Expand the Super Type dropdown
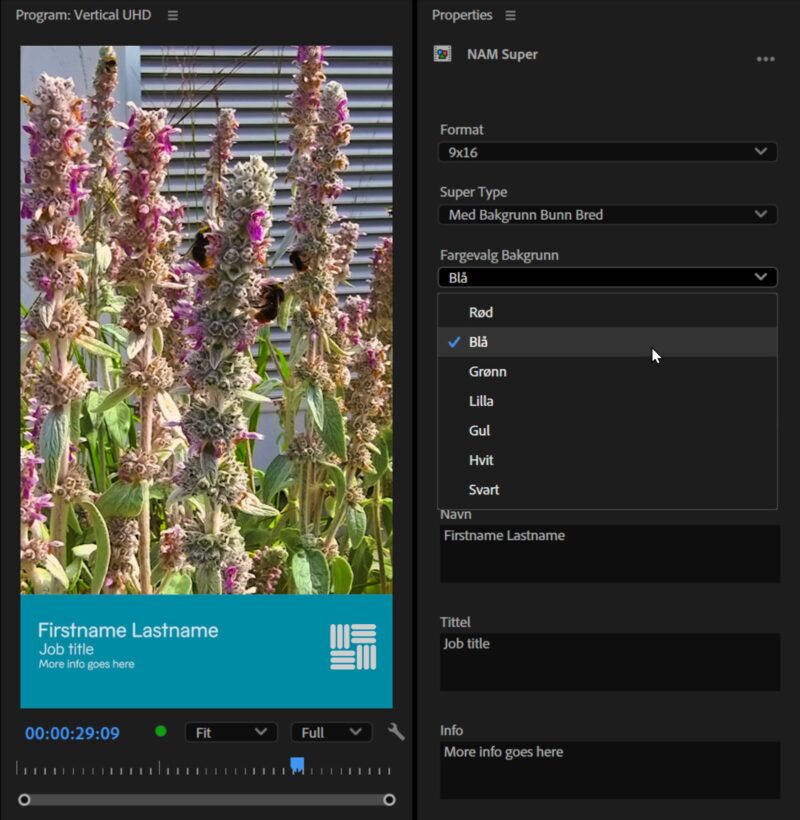The width and height of the screenshot is (800, 820). tap(607, 214)
